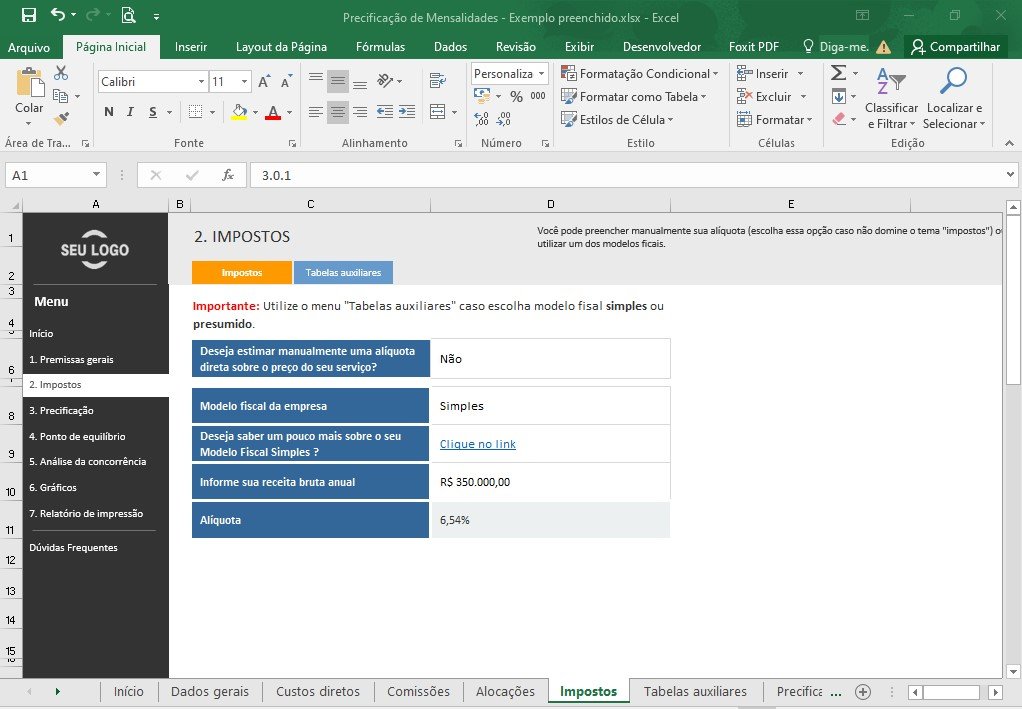Switch to the Tabelas auxiliares sheet tab
Image resolution: width=1022 pixels, height=709 pixels.
pos(695,691)
